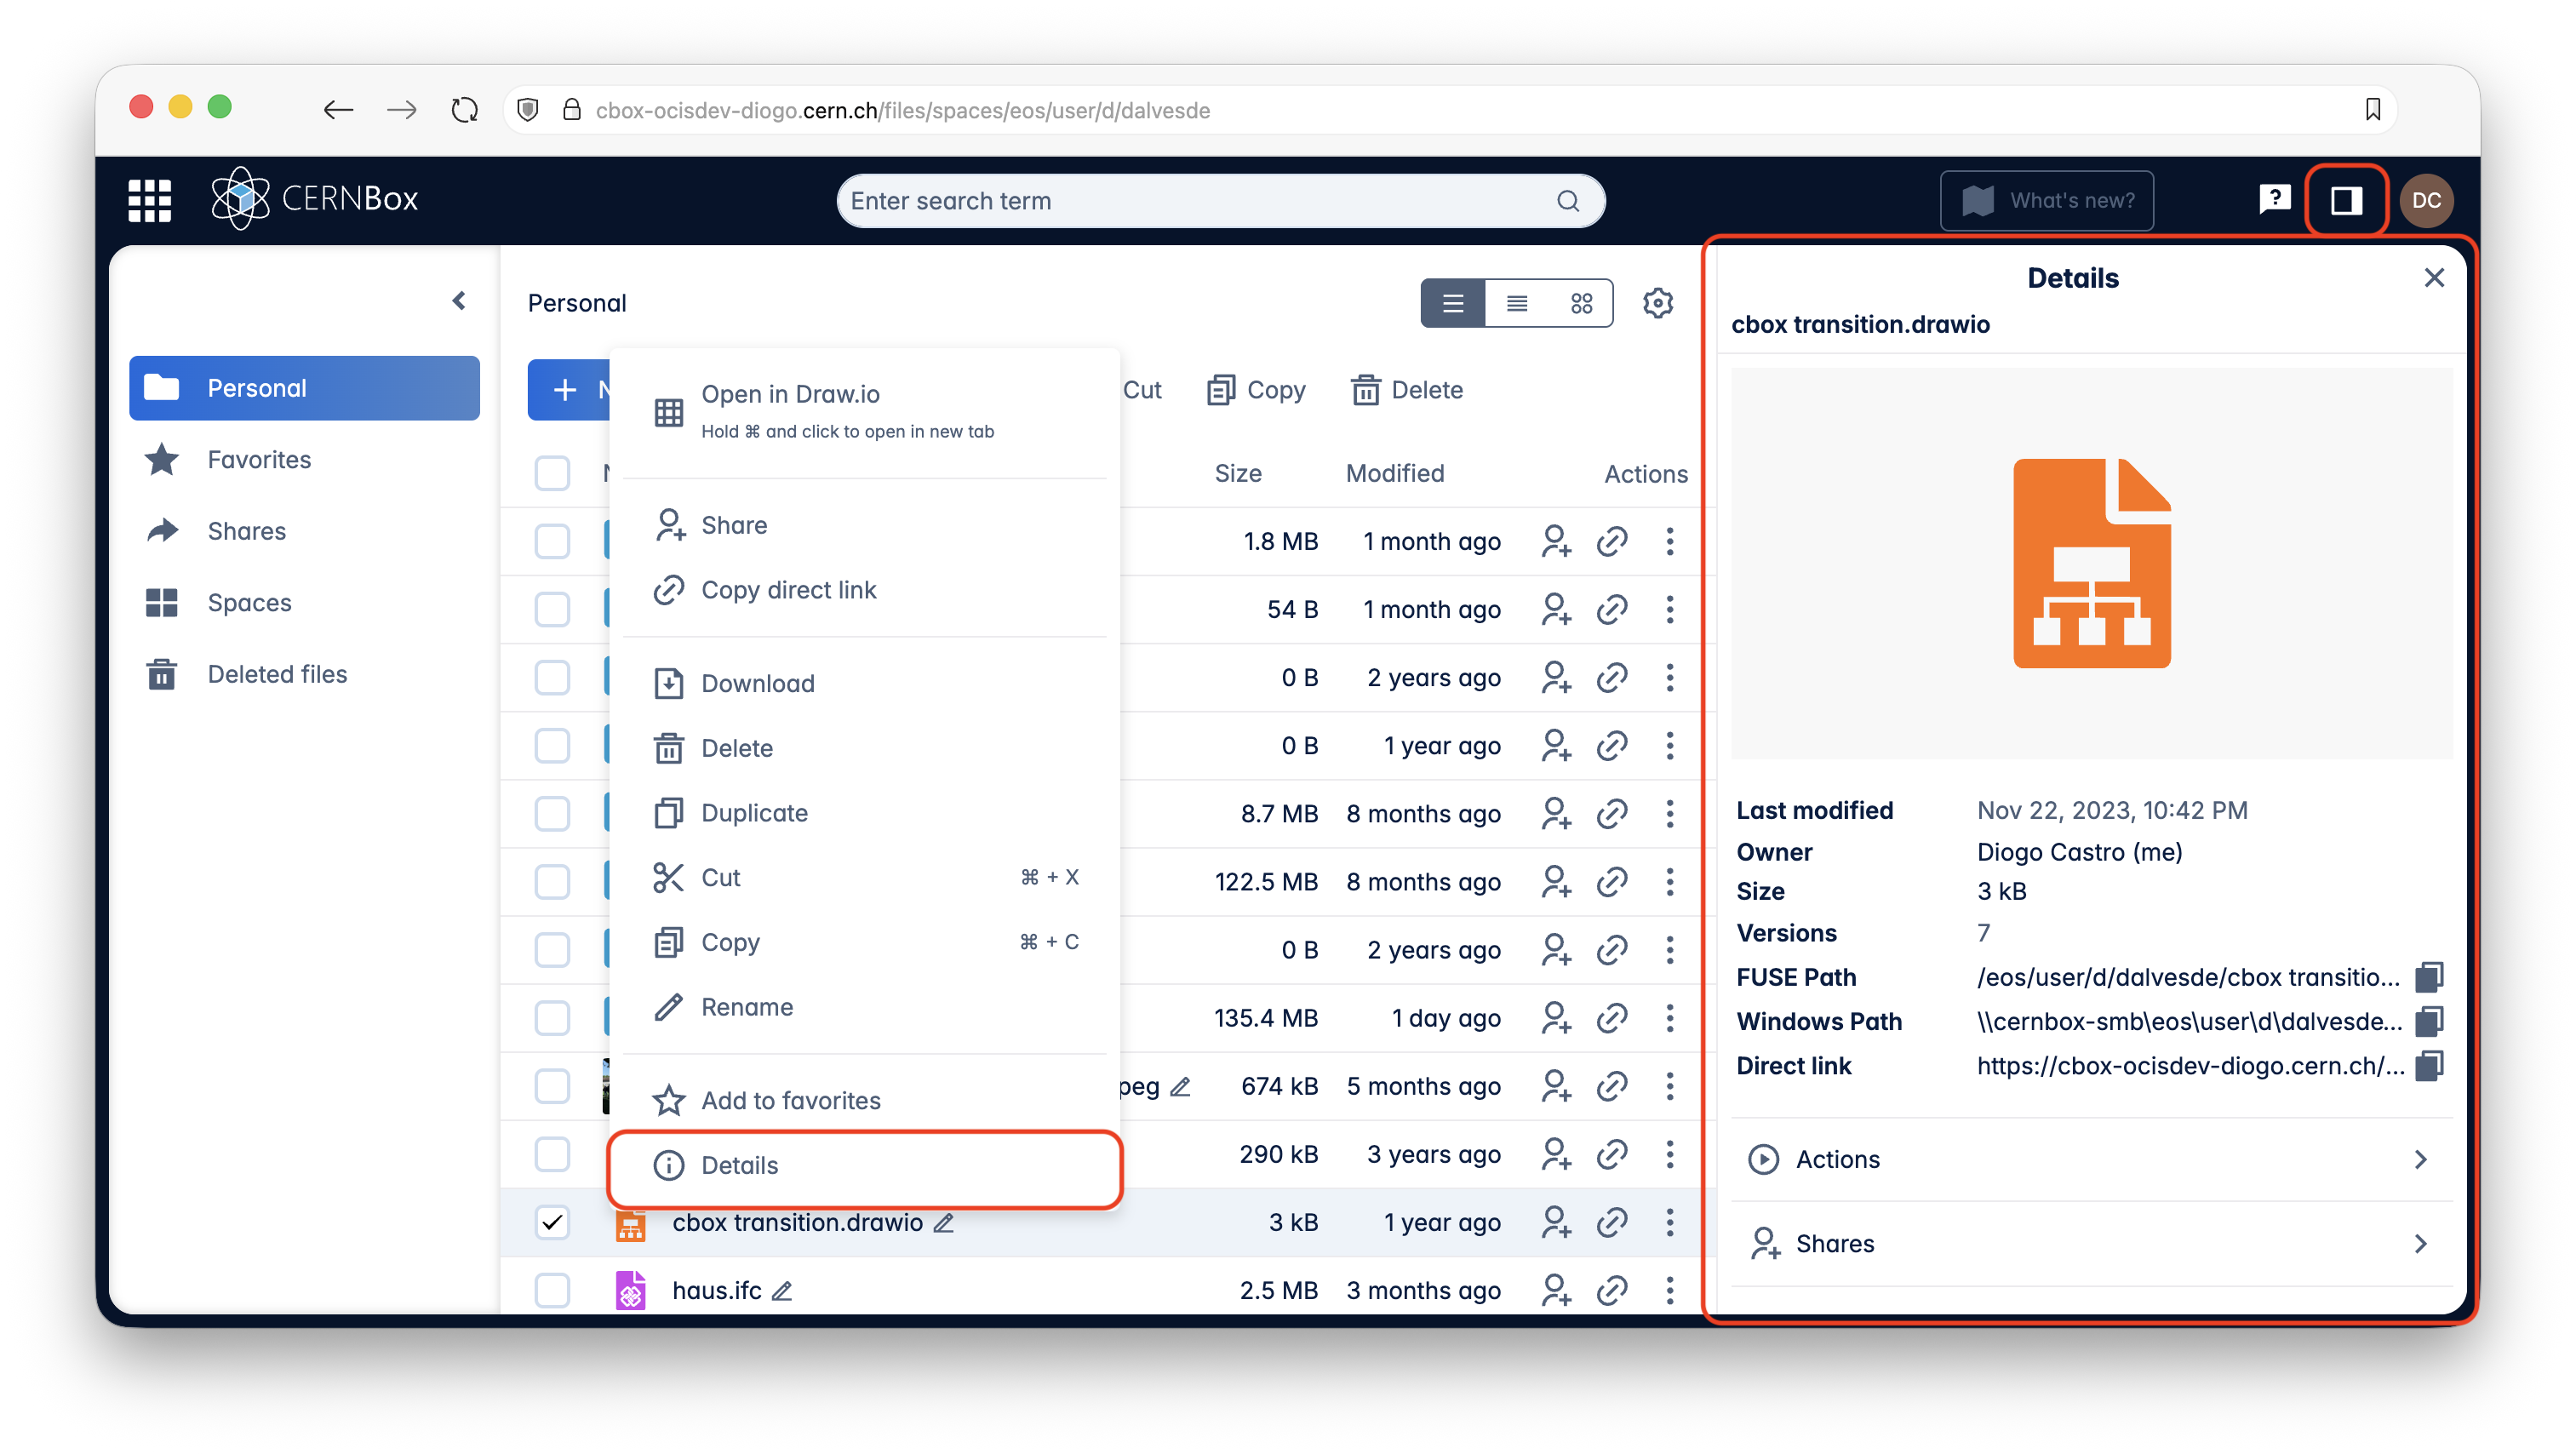The image size is (2576, 1454).
Task: Copy the FUSE Path to clipboard
Action: click(2428, 977)
